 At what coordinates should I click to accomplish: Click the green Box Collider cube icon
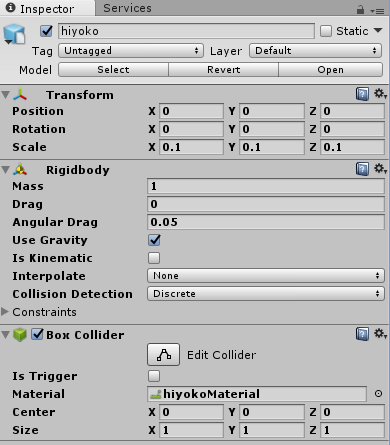[x=20, y=335]
